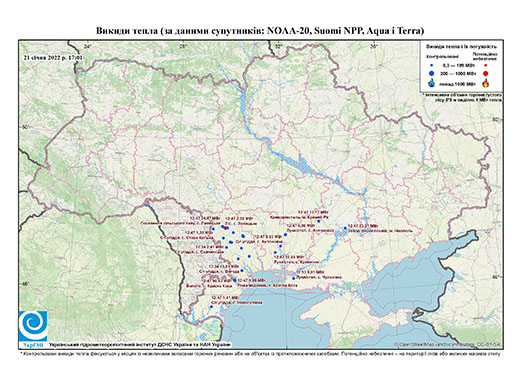Click the UkrHMI spiral logo
The width and height of the screenshot is (520, 368).
[x=33, y=326]
